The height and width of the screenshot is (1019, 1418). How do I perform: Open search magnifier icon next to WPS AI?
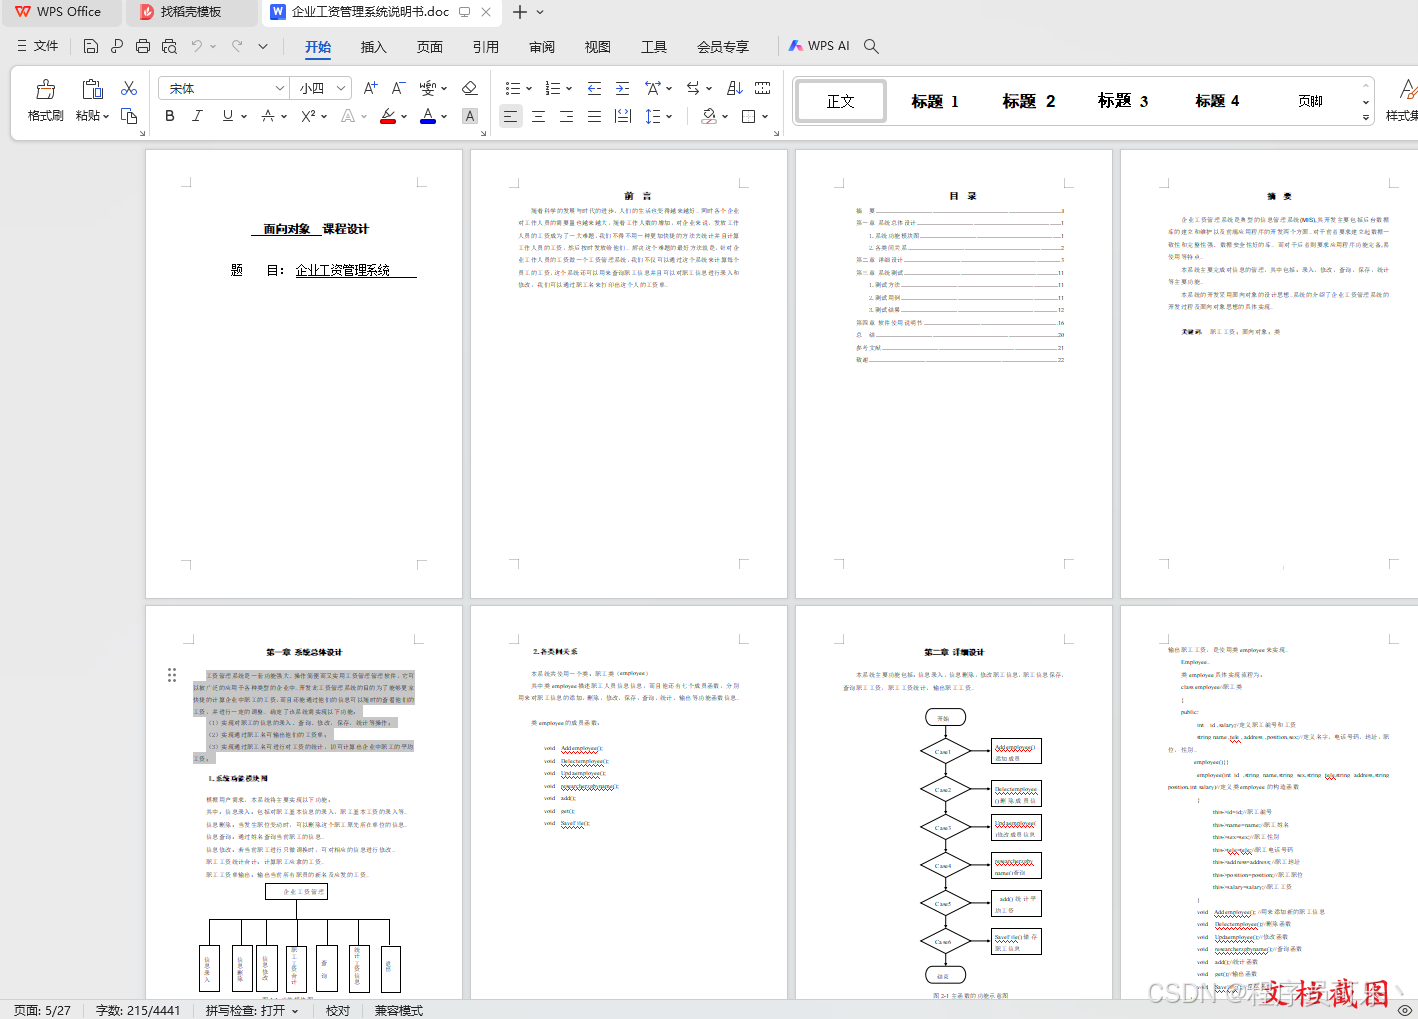pos(871,46)
